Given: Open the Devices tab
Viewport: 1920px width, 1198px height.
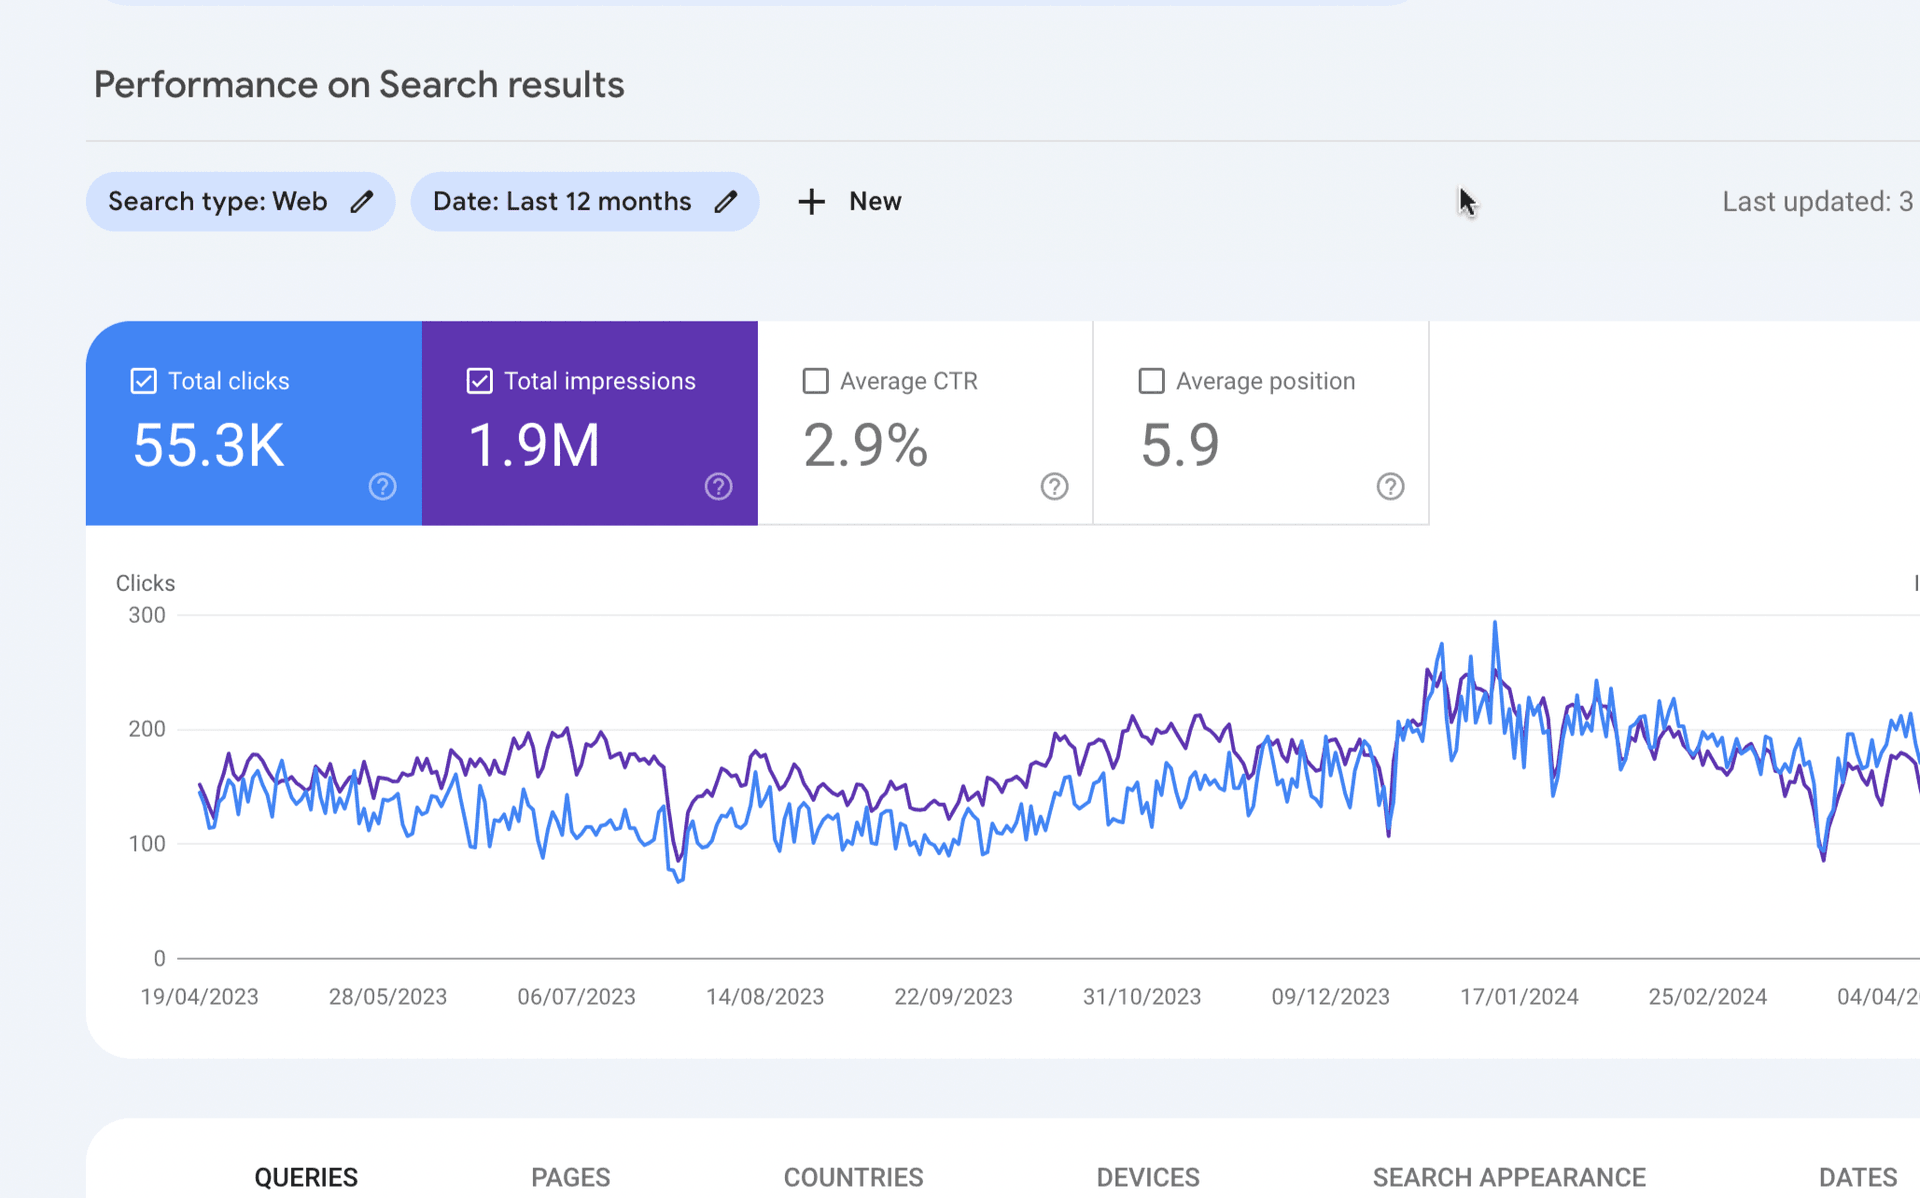Looking at the screenshot, I should click(x=1148, y=1177).
